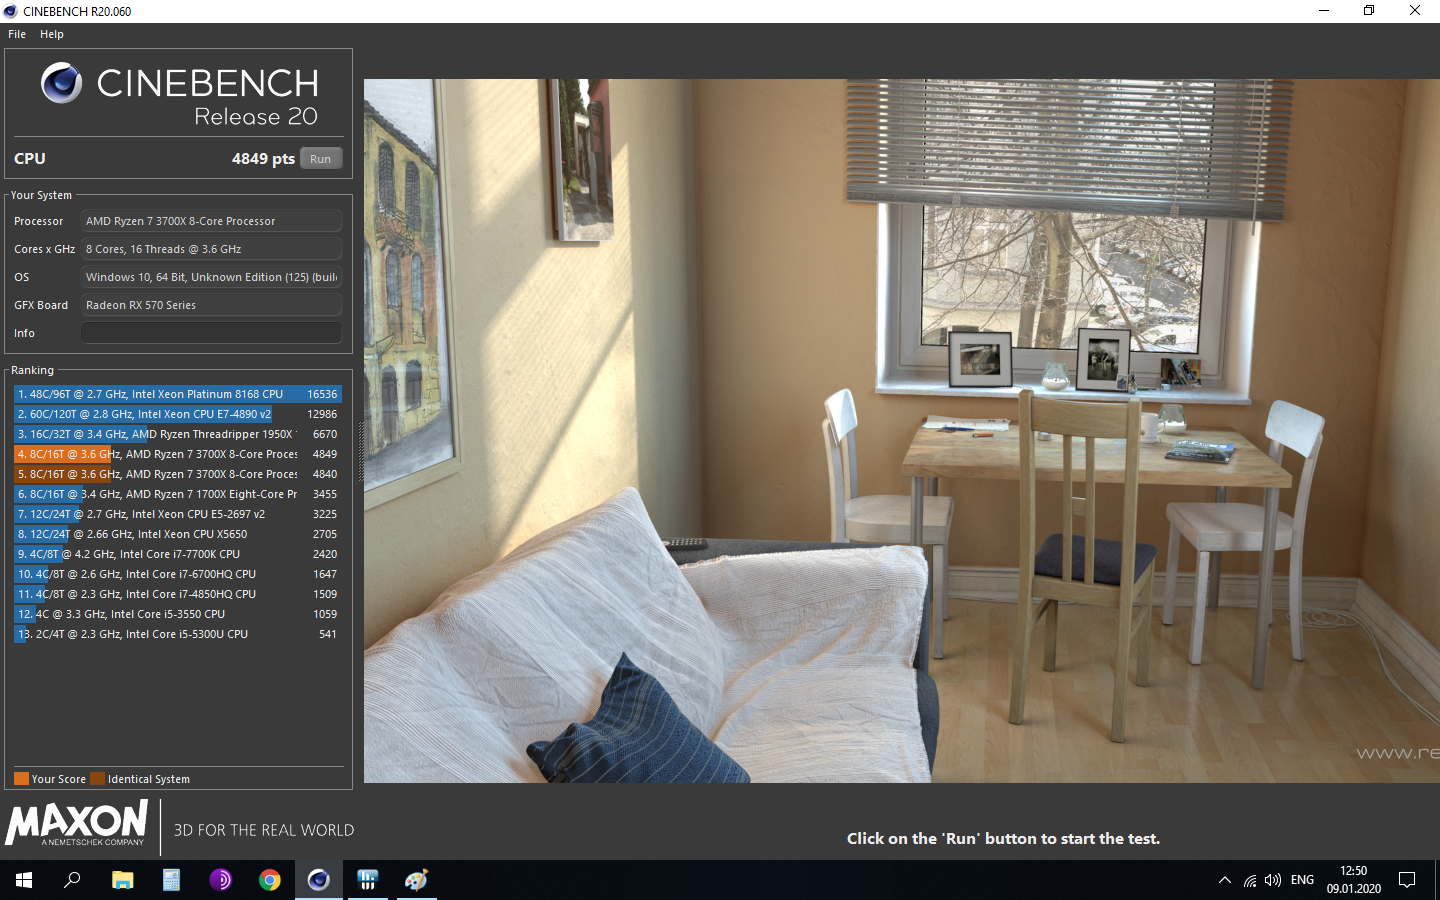Open the clock and date flyout
The image size is (1440, 900).
pyautogui.click(x=1354, y=880)
